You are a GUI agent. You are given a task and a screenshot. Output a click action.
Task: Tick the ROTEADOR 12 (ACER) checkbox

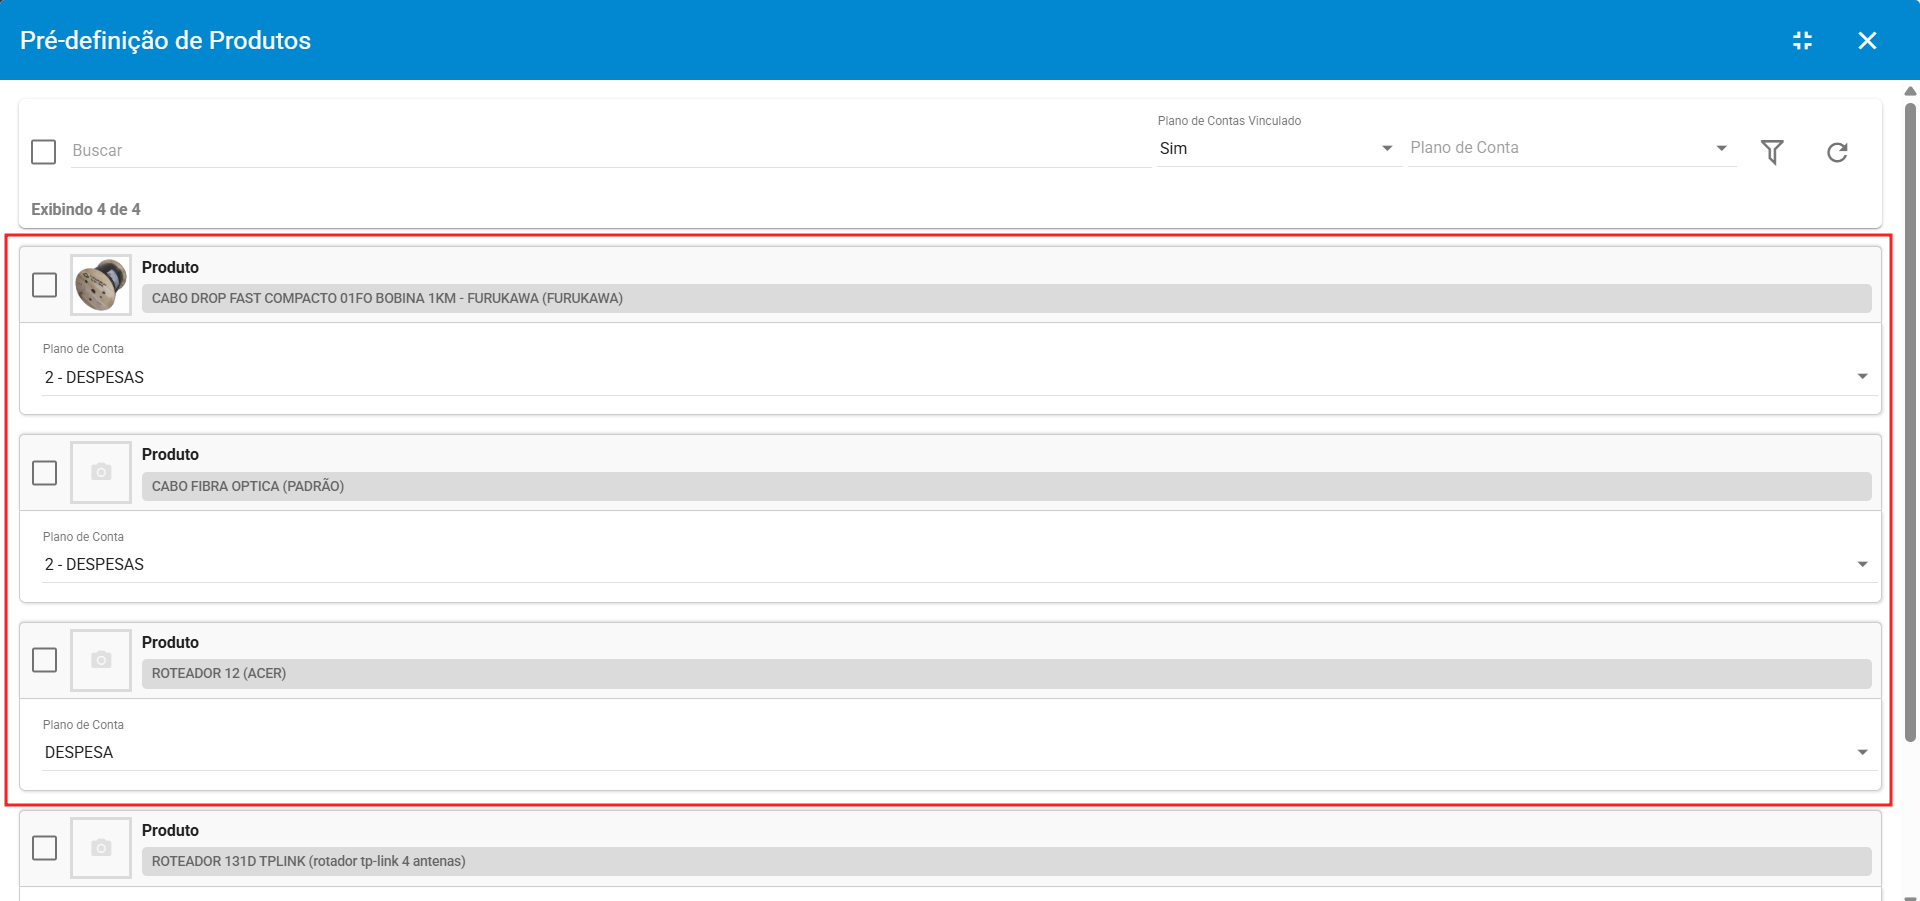tap(45, 660)
